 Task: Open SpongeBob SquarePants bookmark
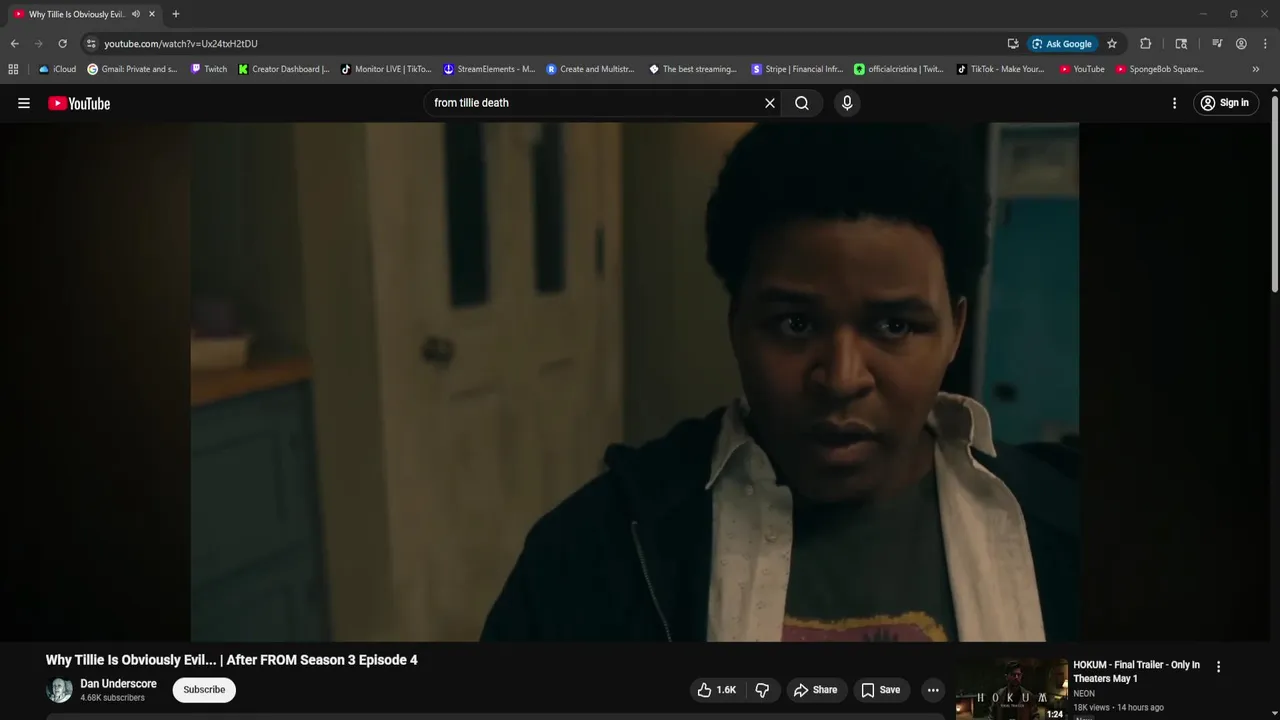tap(1159, 69)
